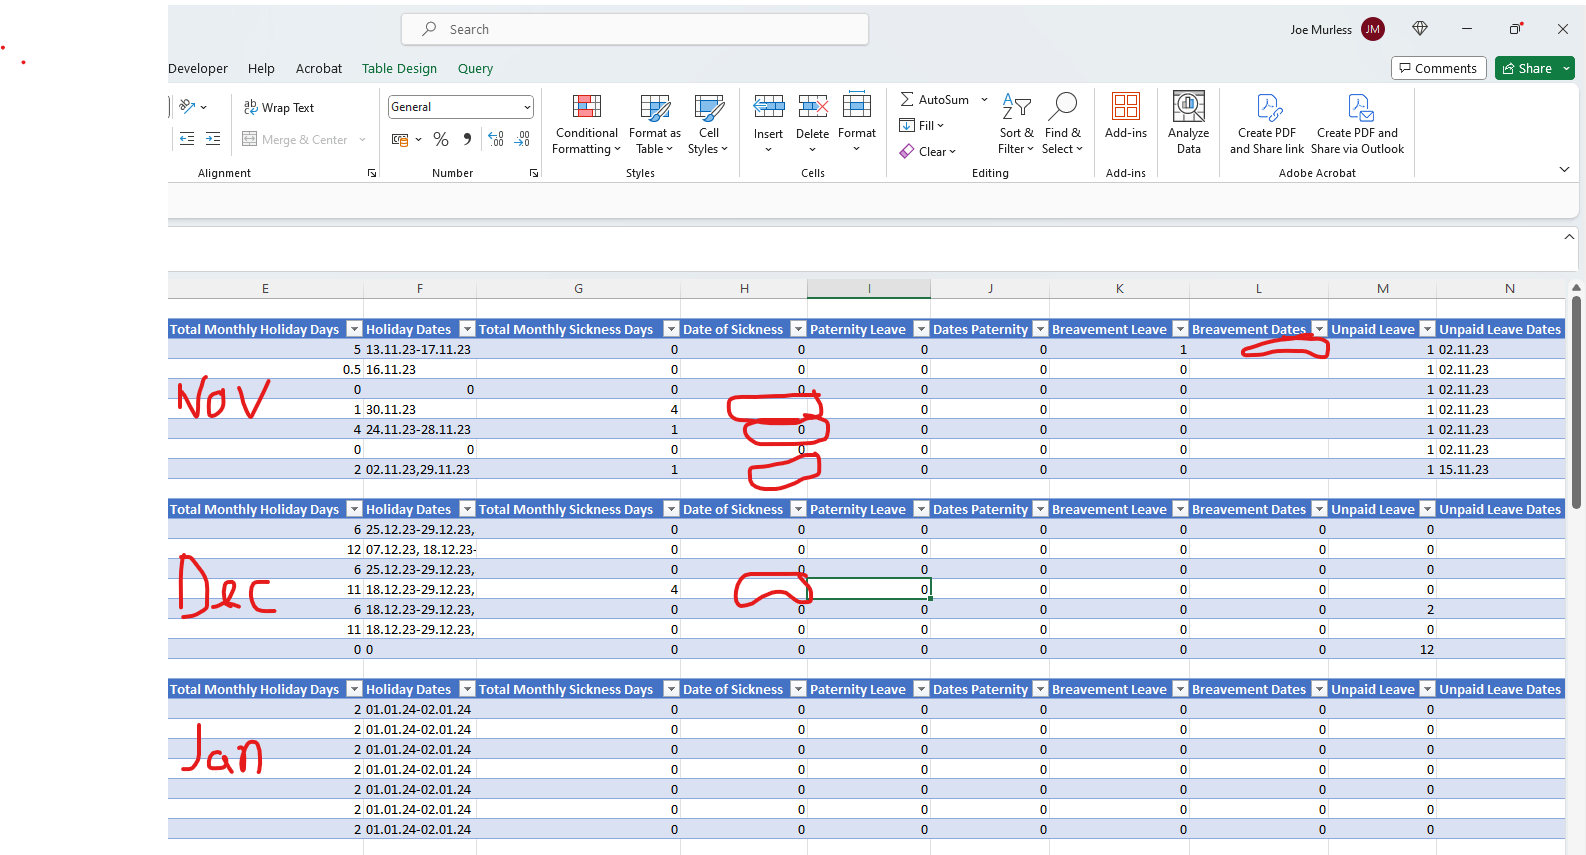Screen dimensions: 1586x855
Task: Select column I header
Action: tap(869, 288)
